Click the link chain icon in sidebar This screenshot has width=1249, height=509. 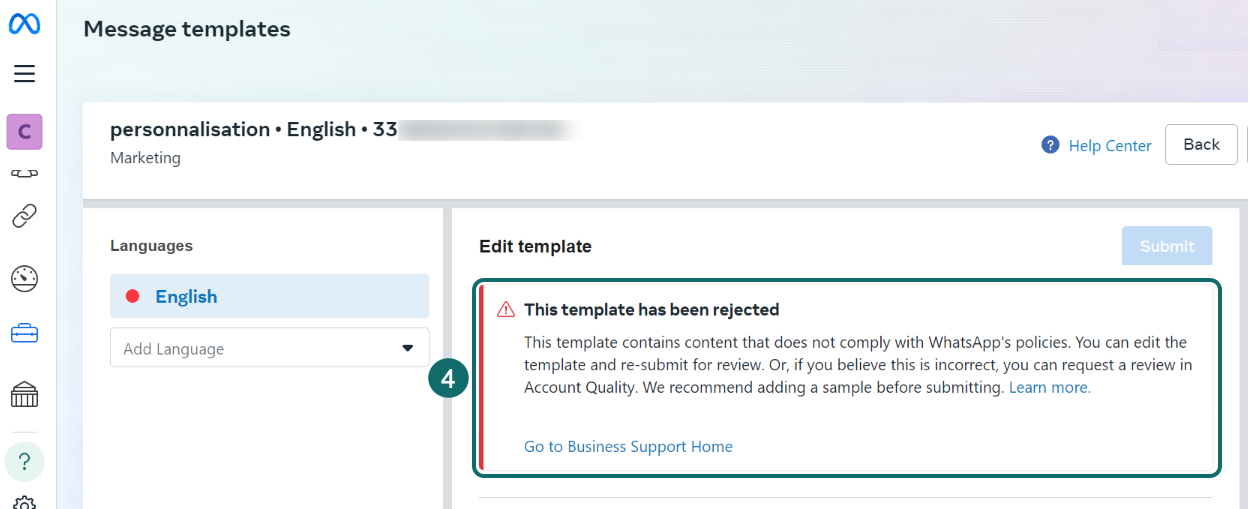pos(25,215)
